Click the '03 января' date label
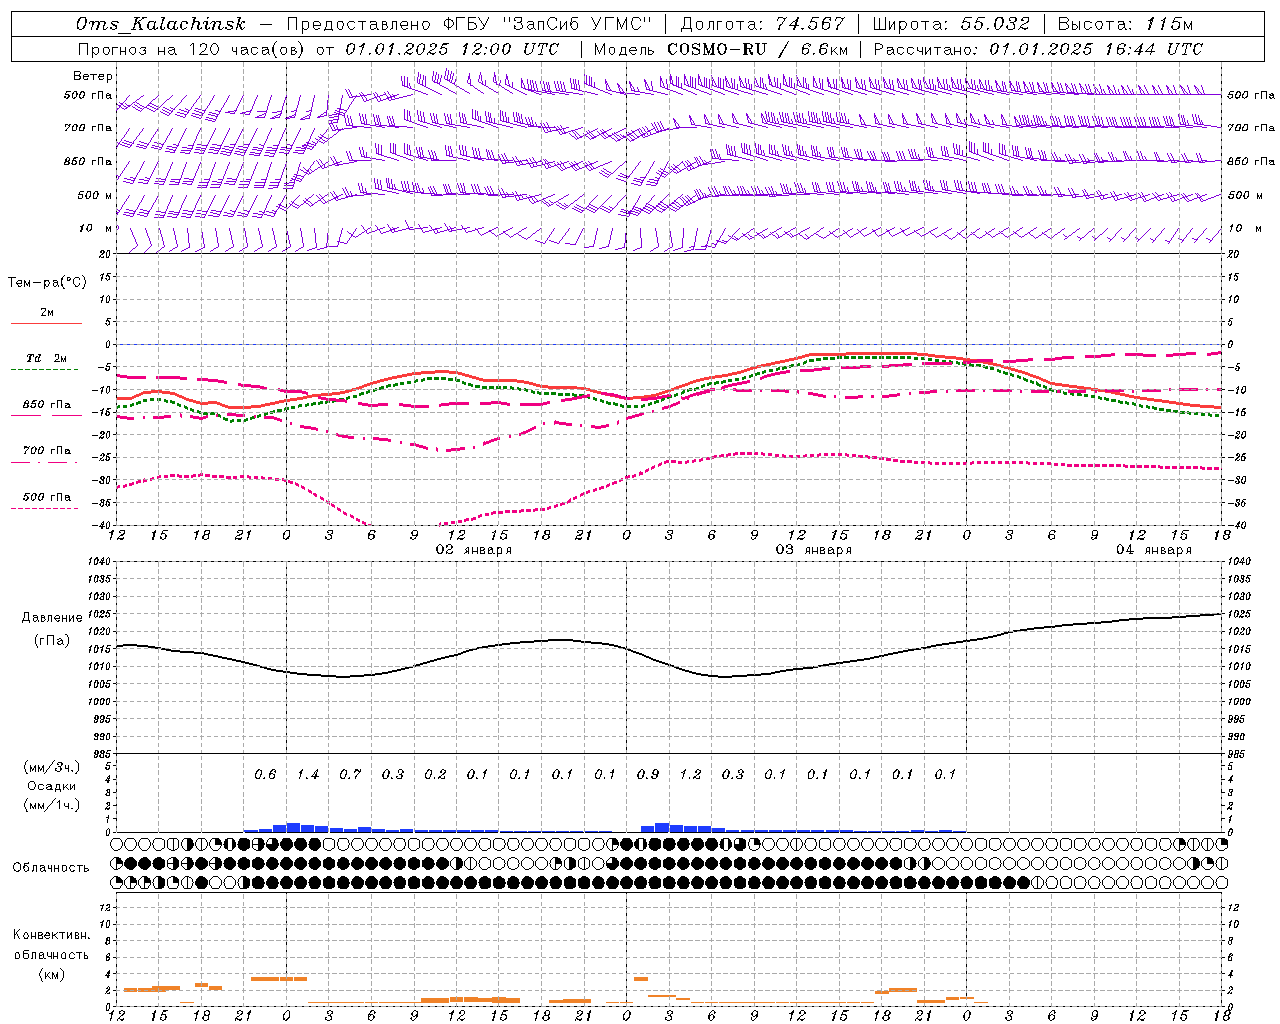This screenshot has height=1024, width=1280. [814, 550]
